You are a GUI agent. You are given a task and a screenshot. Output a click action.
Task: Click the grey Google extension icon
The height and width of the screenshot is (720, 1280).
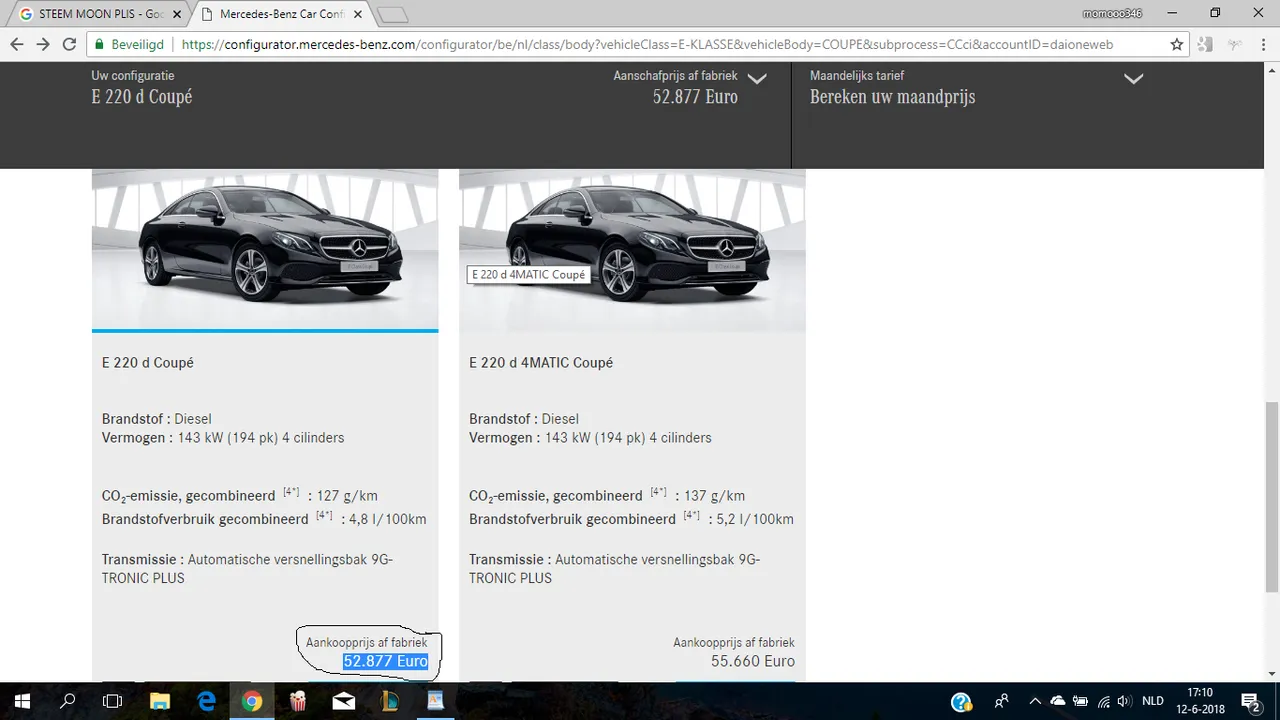(1205, 45)
